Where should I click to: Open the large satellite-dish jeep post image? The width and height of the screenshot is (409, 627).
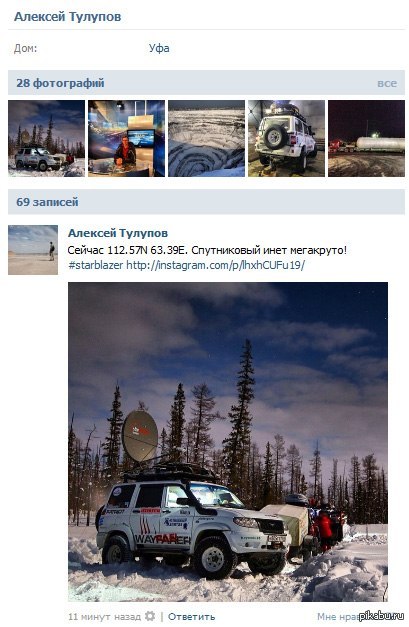point(228,442)
